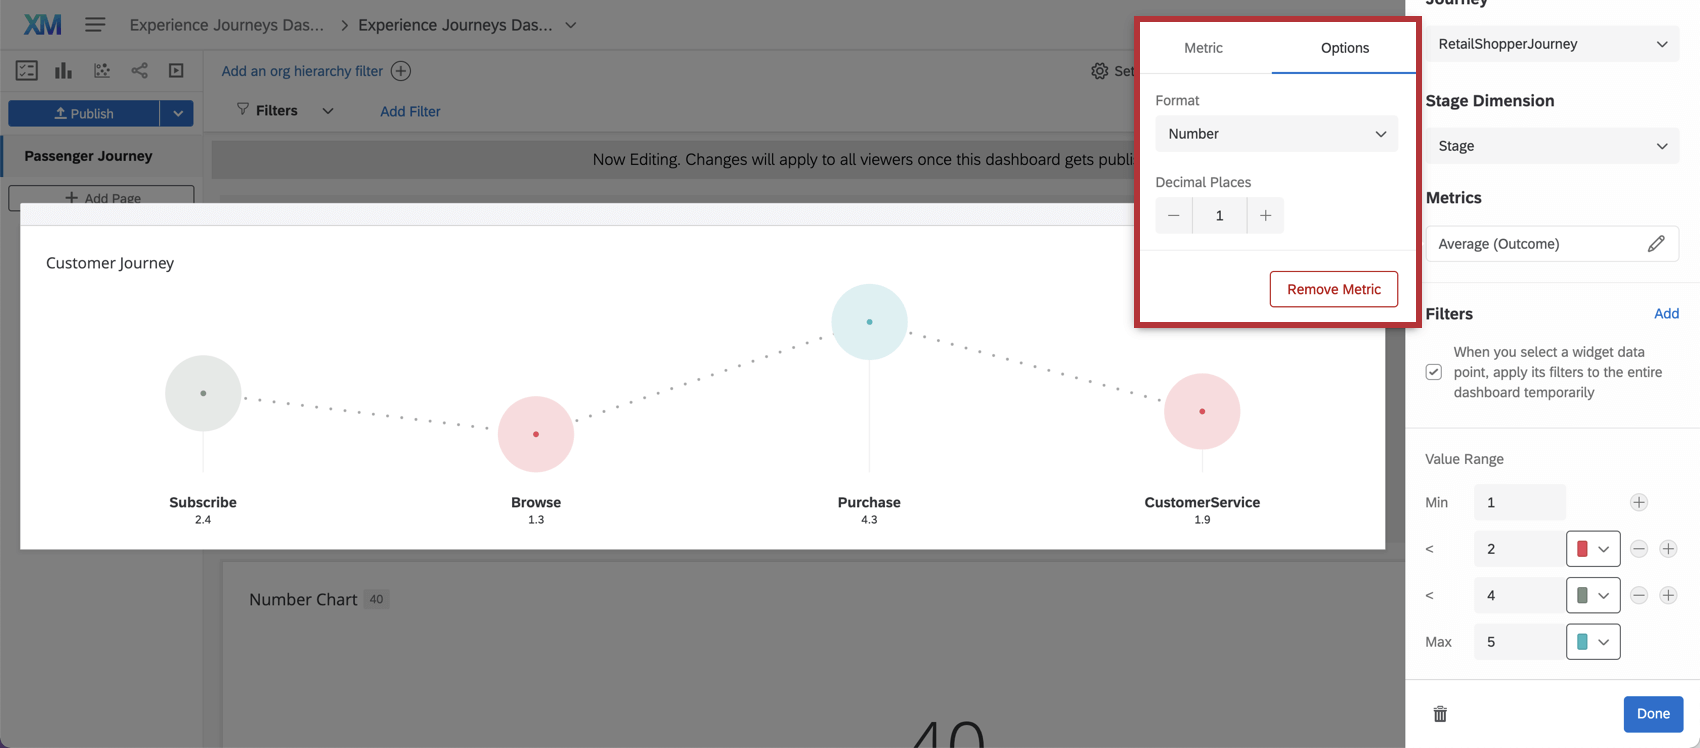
Task: Click Add Page button
Action: click(102, 198)
